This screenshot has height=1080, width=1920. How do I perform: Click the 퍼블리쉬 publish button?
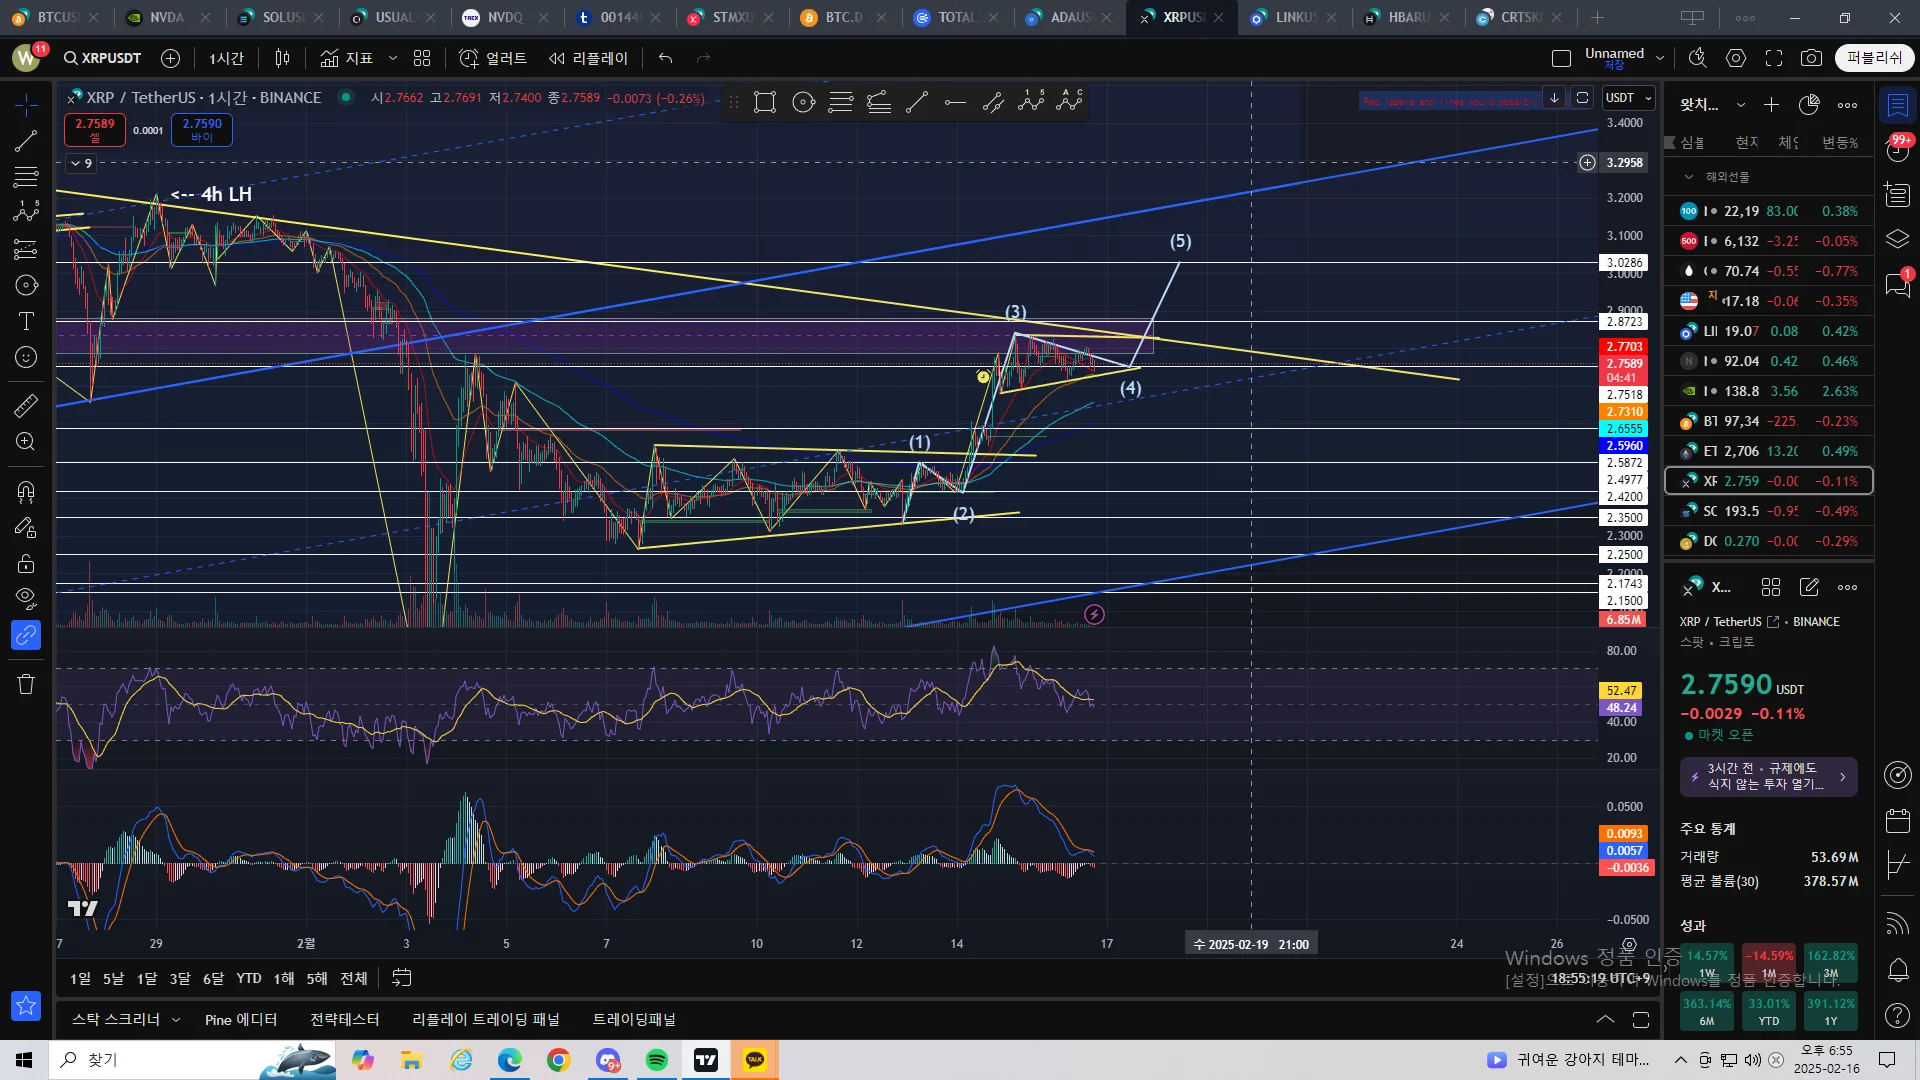1874,58
